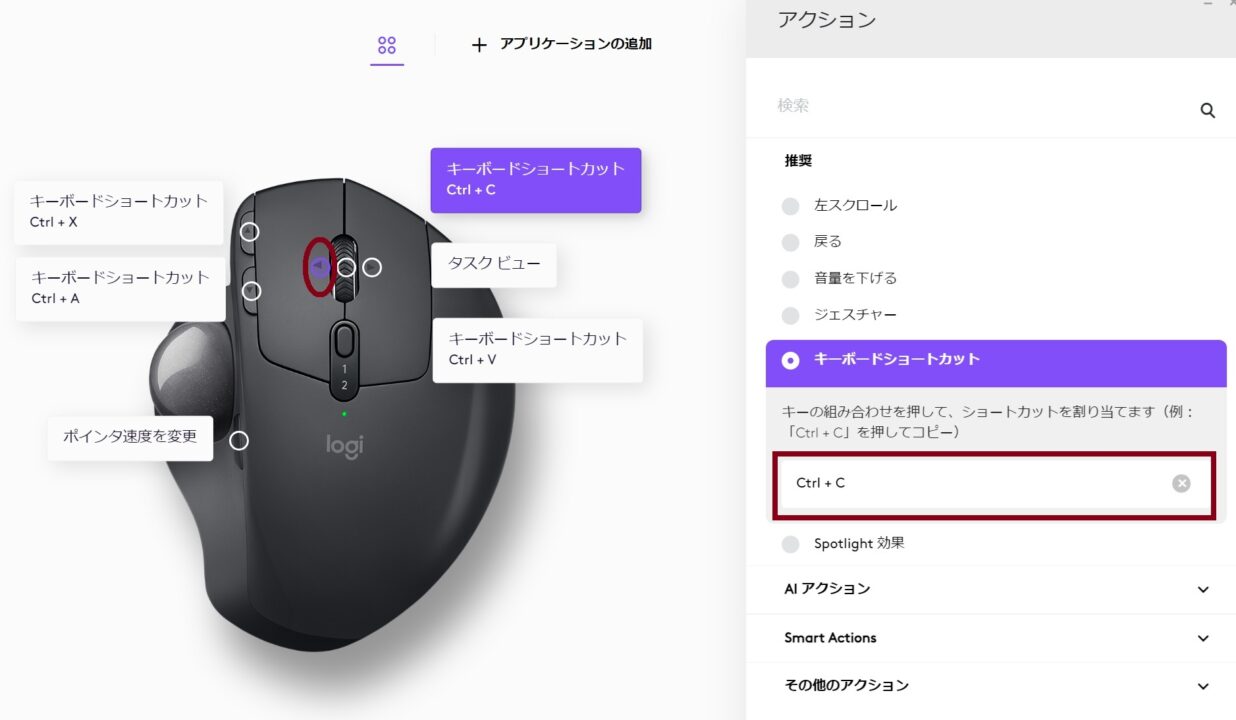Expand the その他のアクション section

coord(996,686)
